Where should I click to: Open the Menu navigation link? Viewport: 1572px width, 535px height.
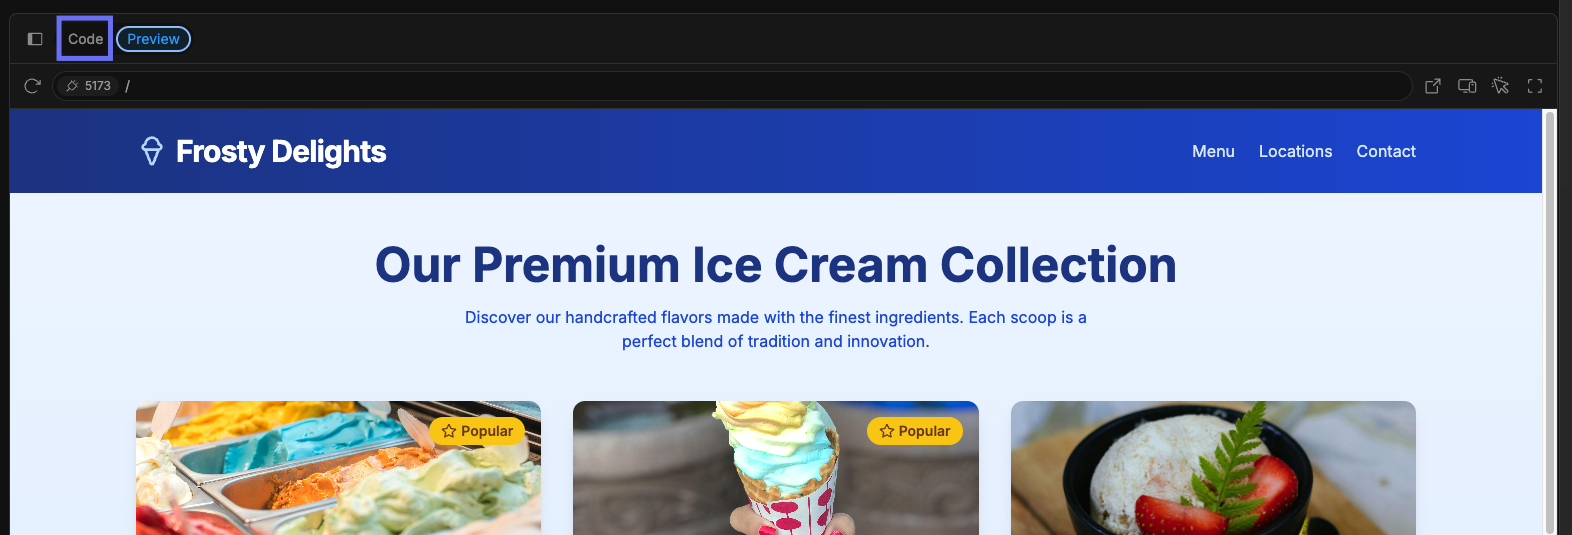(x=1213, y=151)
